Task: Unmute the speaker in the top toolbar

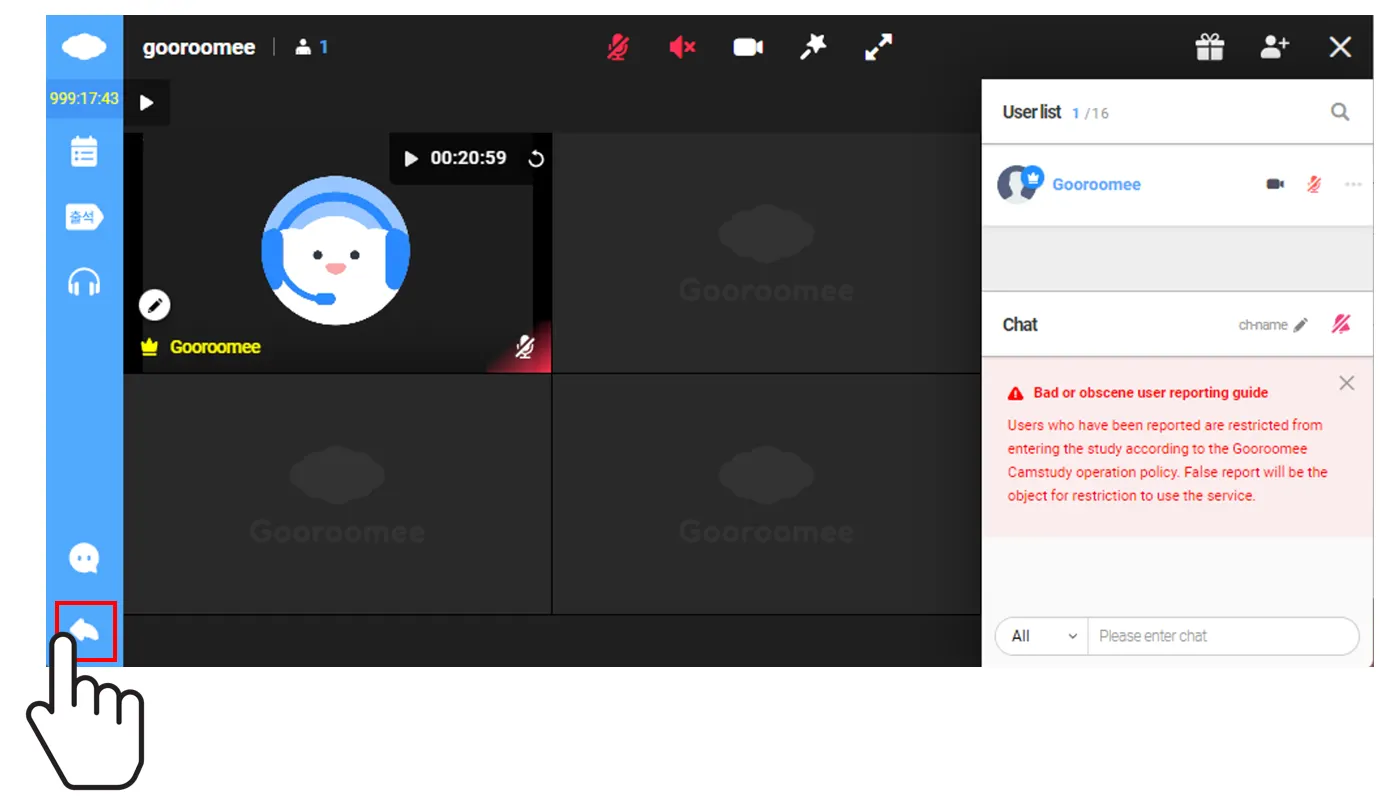Action: (x=682, y=47)
